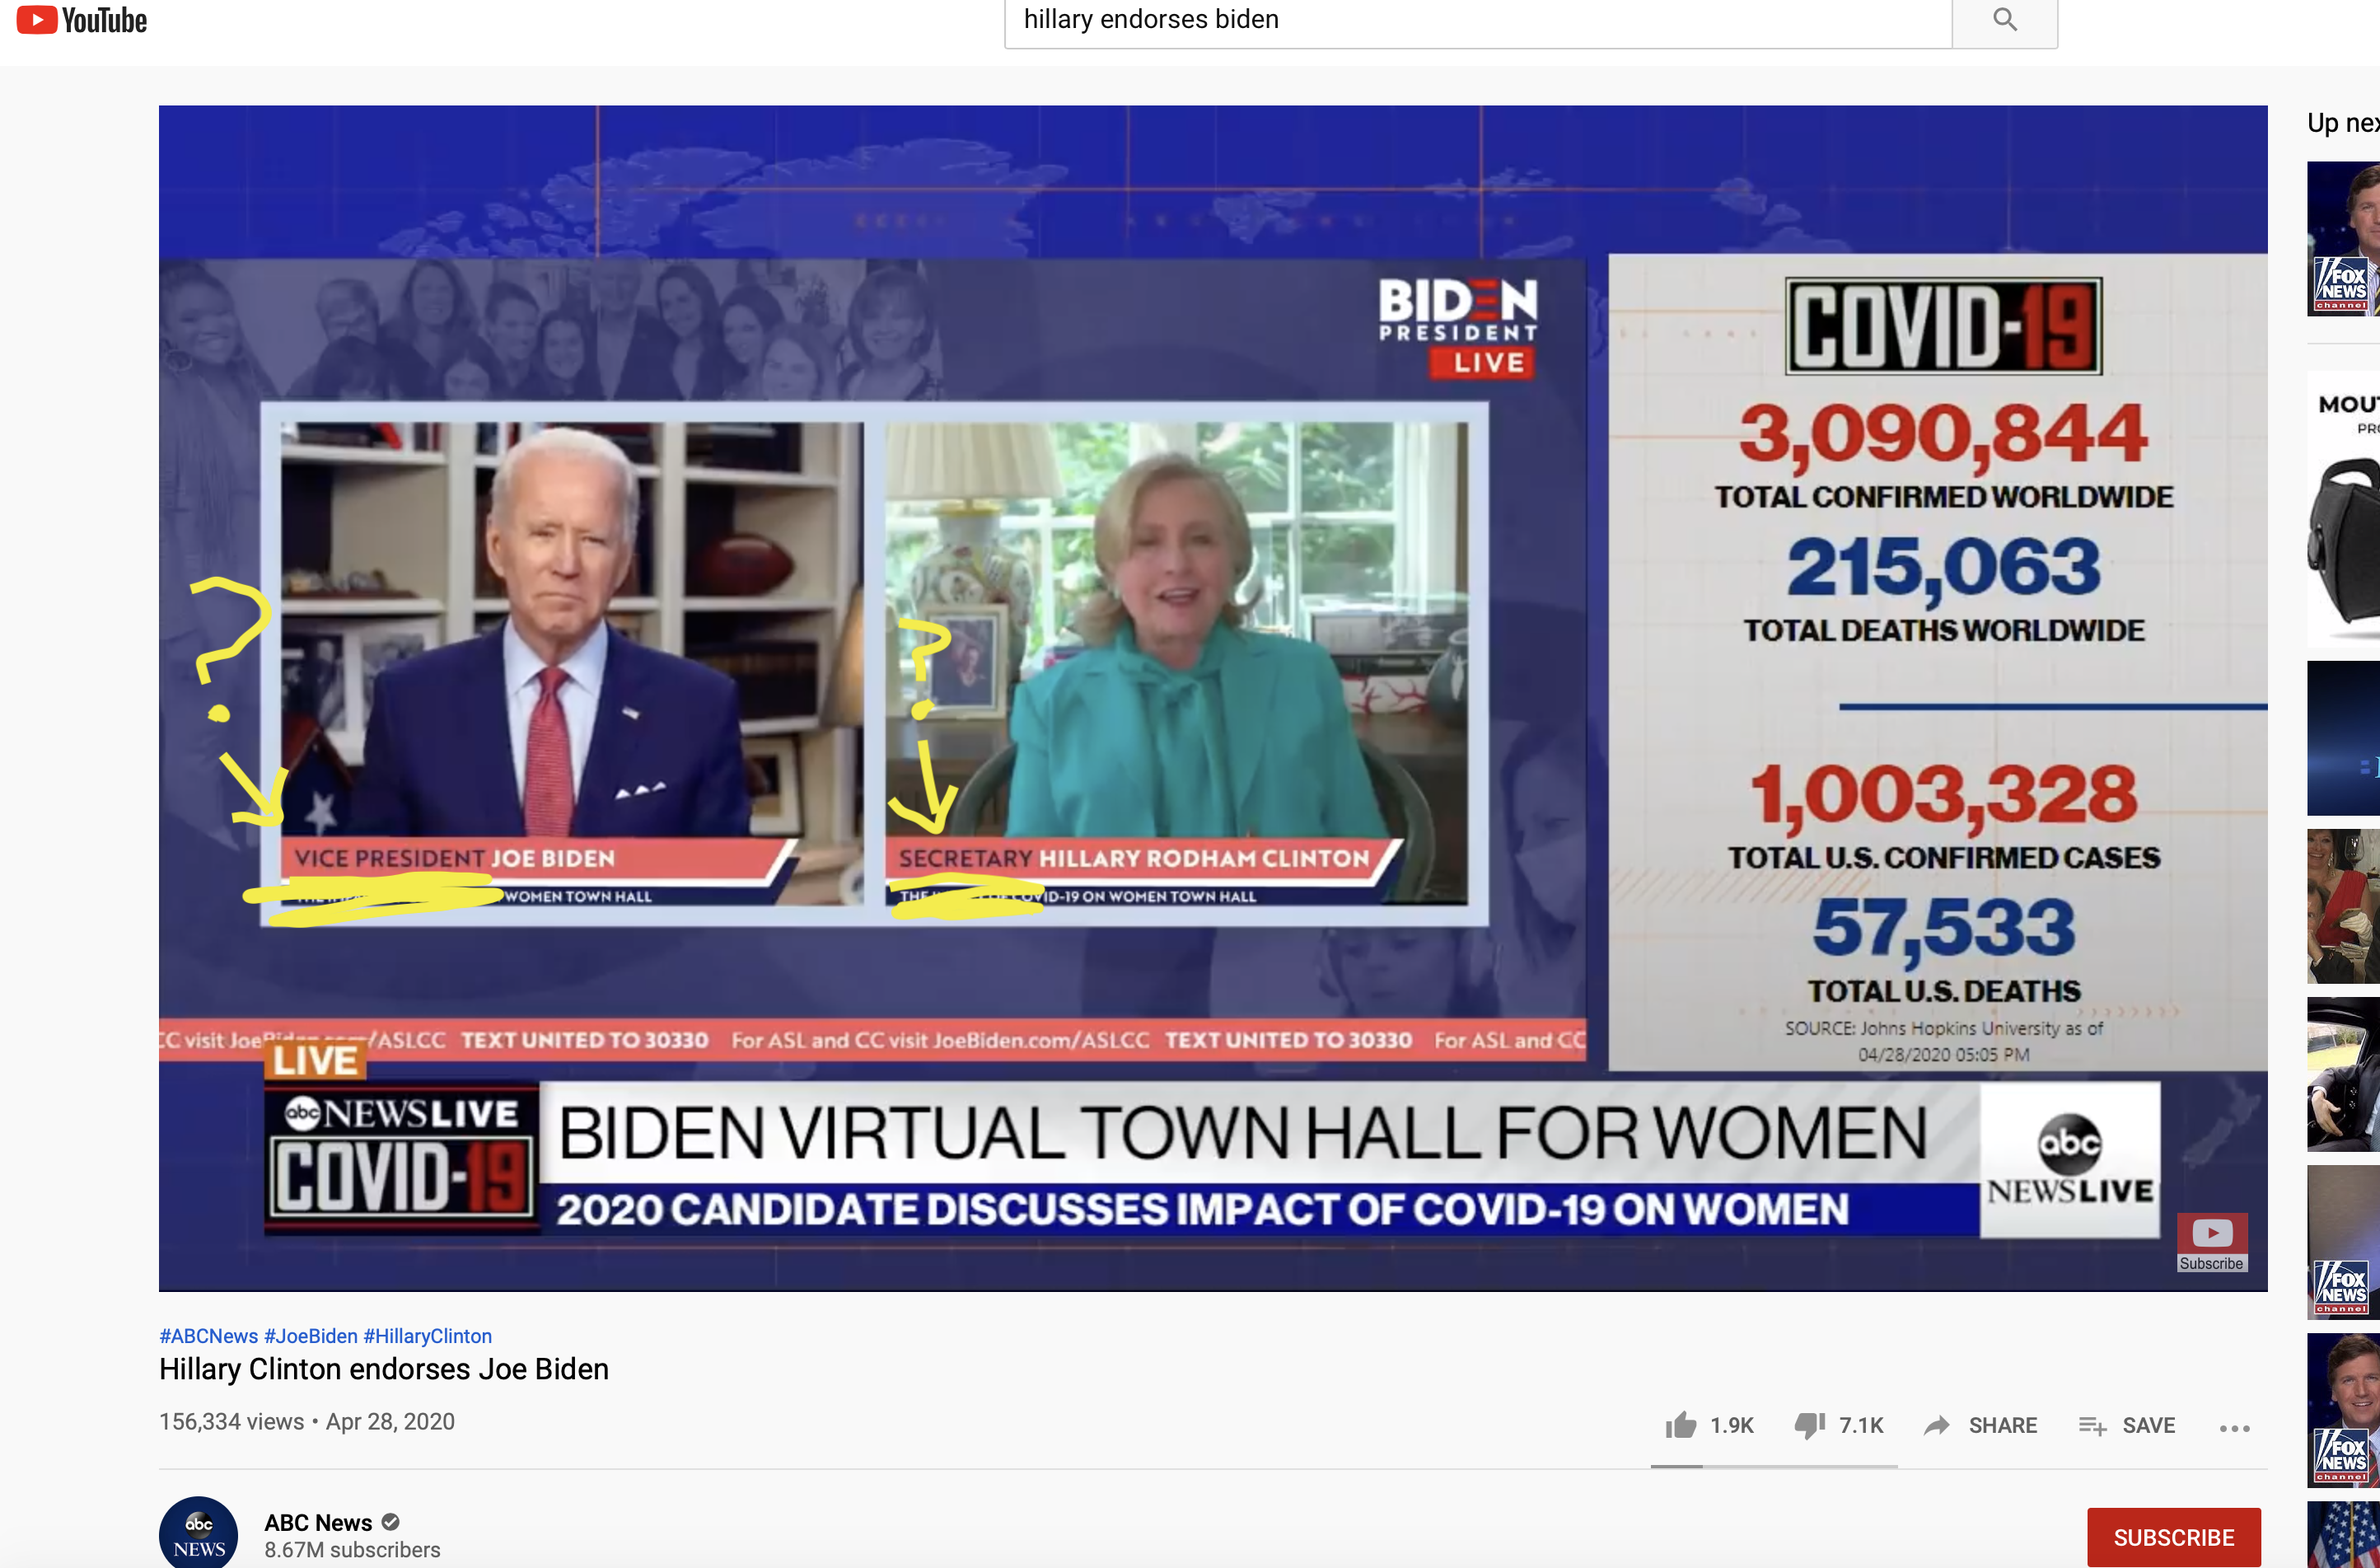The image size is (2380, 1568).
Task: Click the search magnifier icon
Action: click(2004, 18)
